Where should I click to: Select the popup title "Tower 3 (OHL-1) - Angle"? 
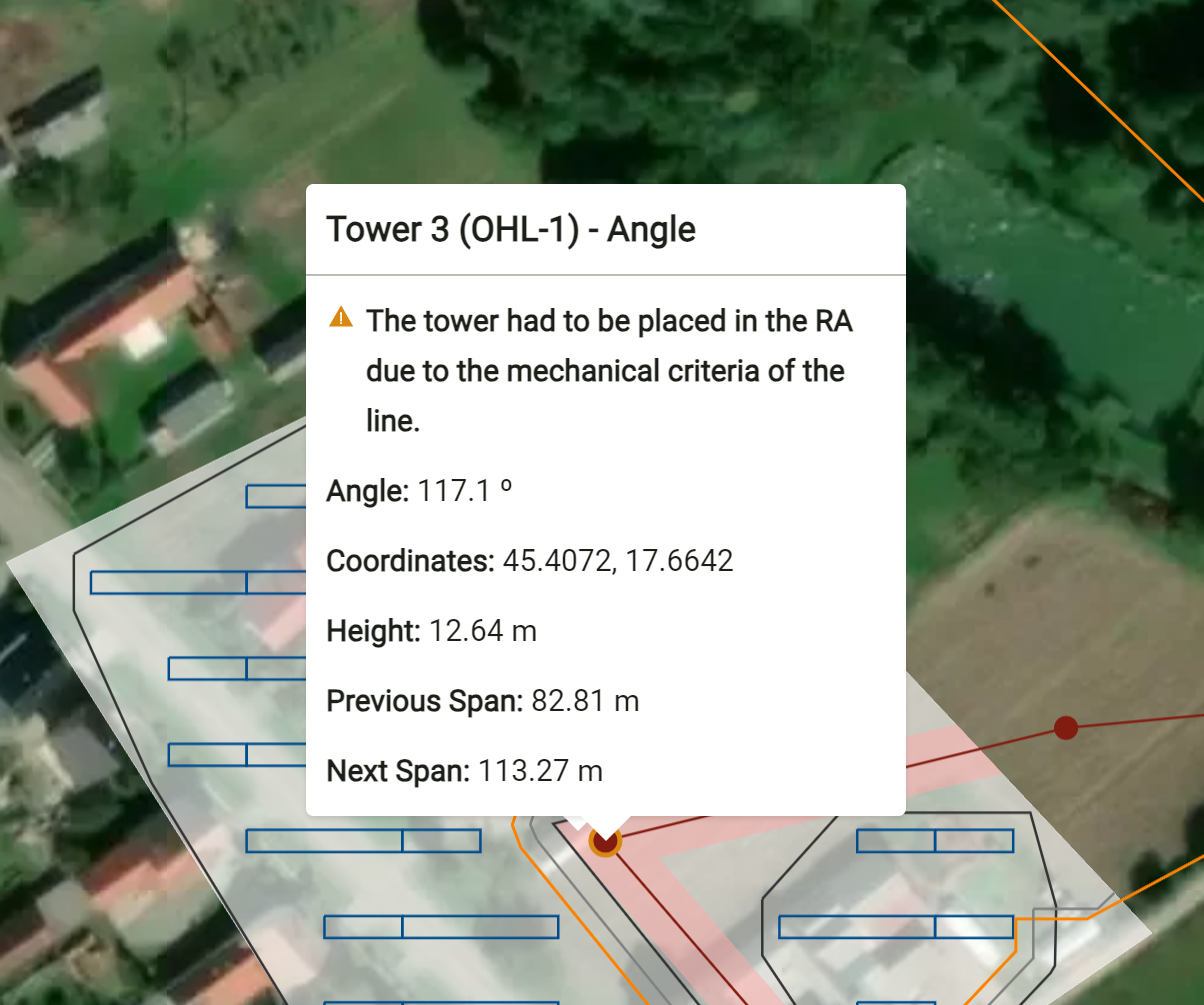[511, 230]
